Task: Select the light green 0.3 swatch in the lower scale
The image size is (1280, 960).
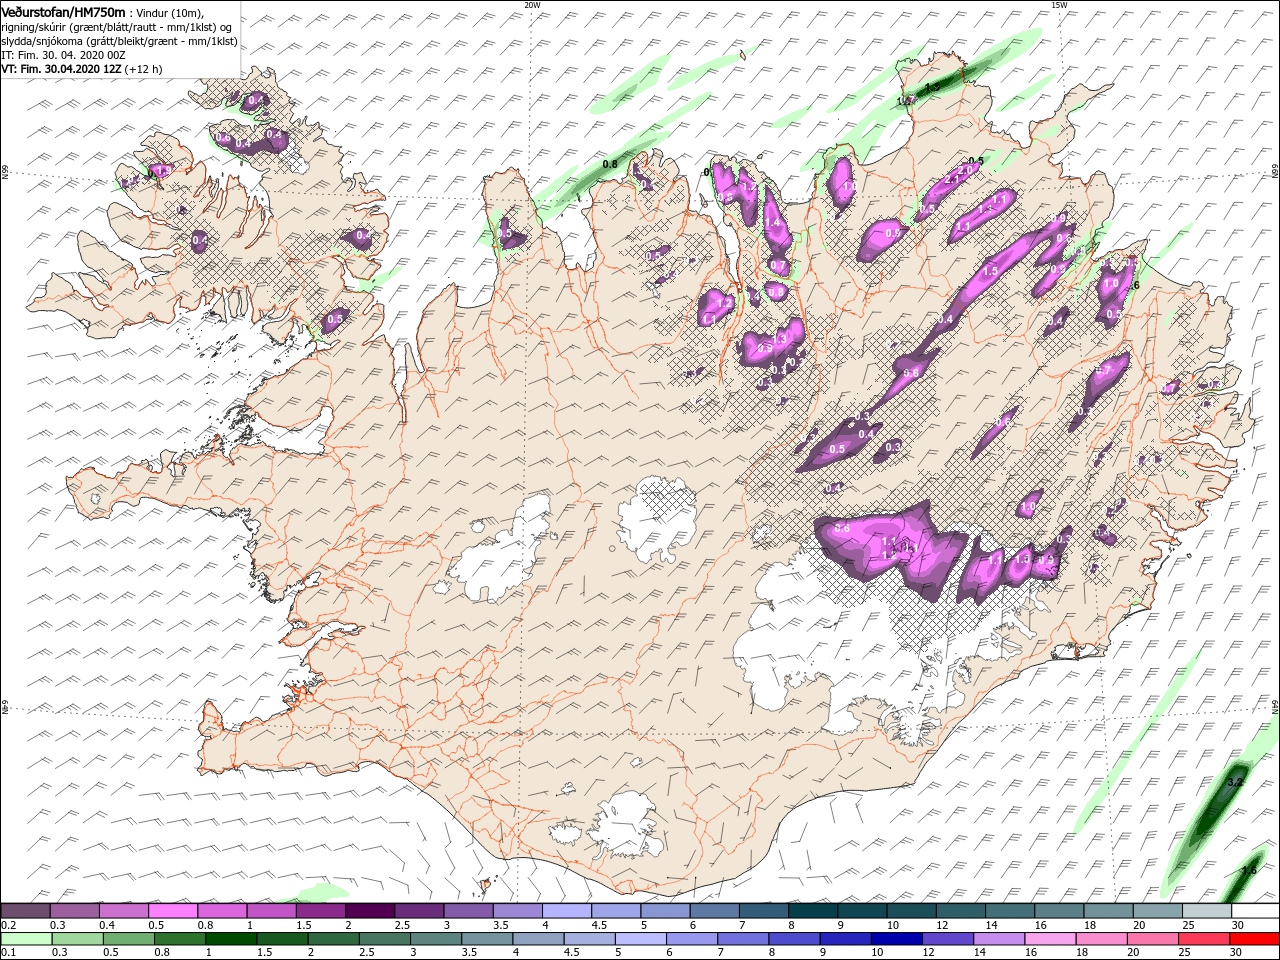Action: (77, 938)
